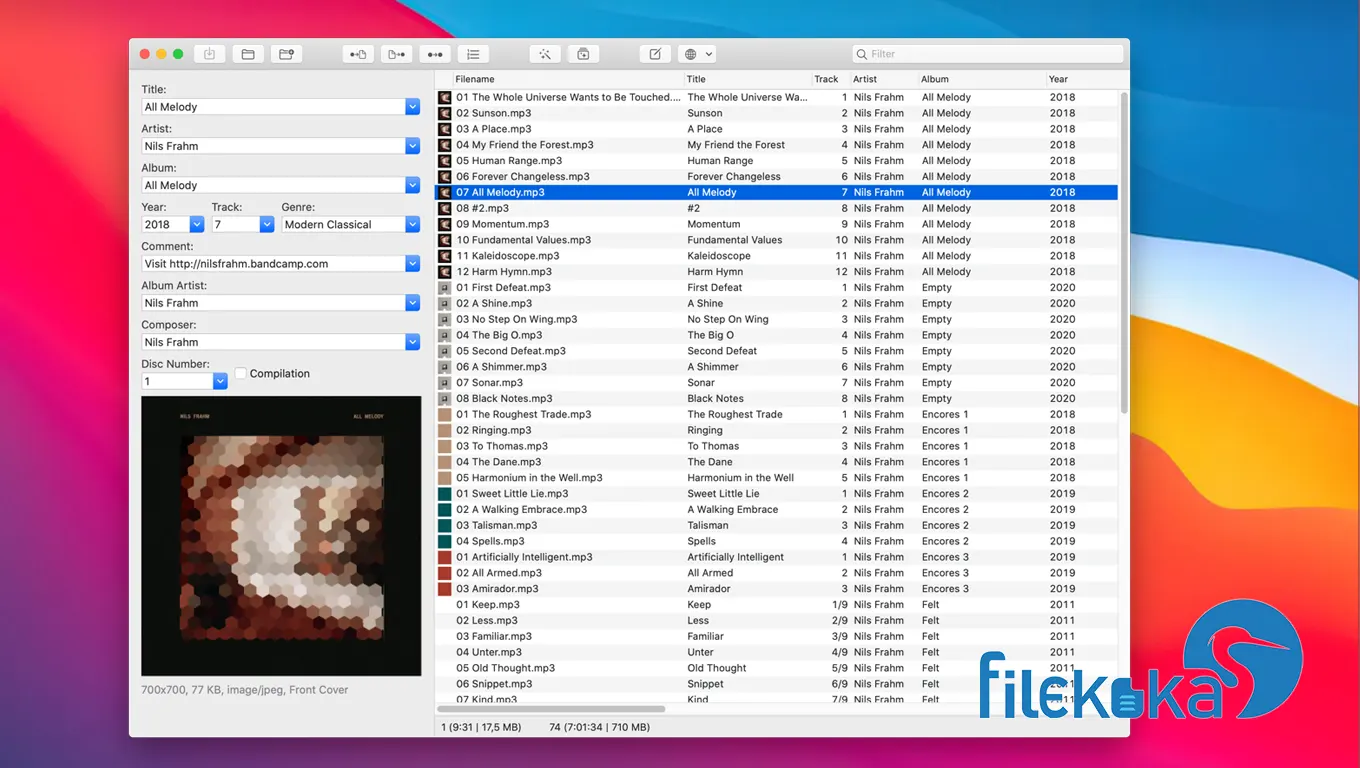Screen dimensions: 1360x768
Task: Click the cover icon of 09 Momentum.mp3
Action: click(x=445, y=224)
